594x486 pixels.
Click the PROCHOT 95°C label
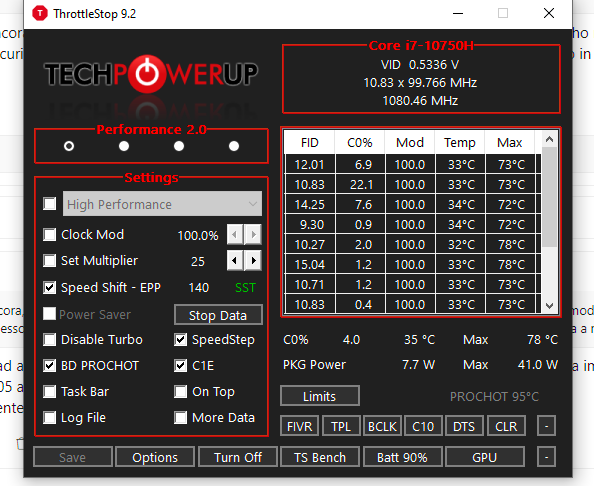coord(494,397)
